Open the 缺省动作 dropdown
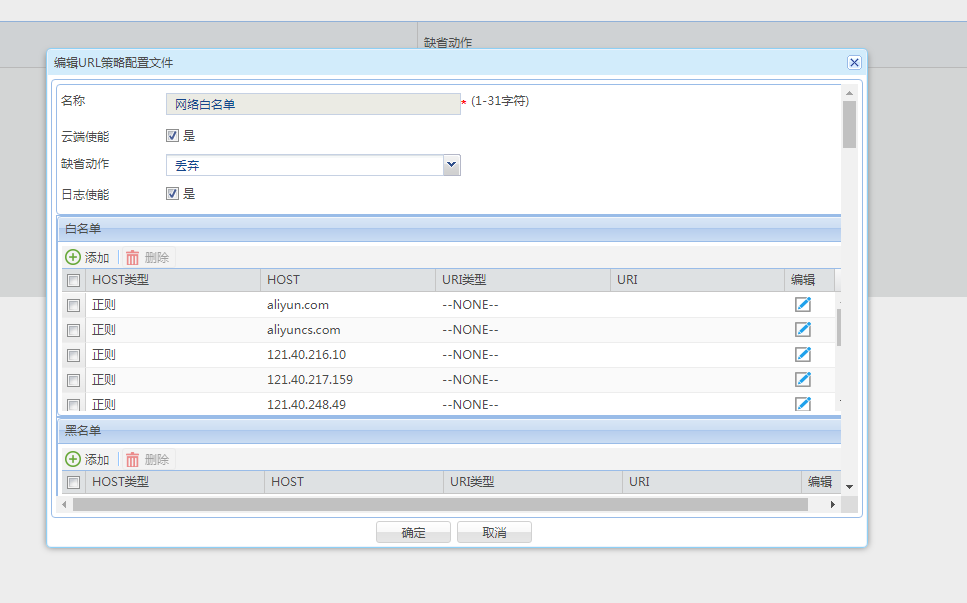The image size is (967, 603). (x=451, y=165)
